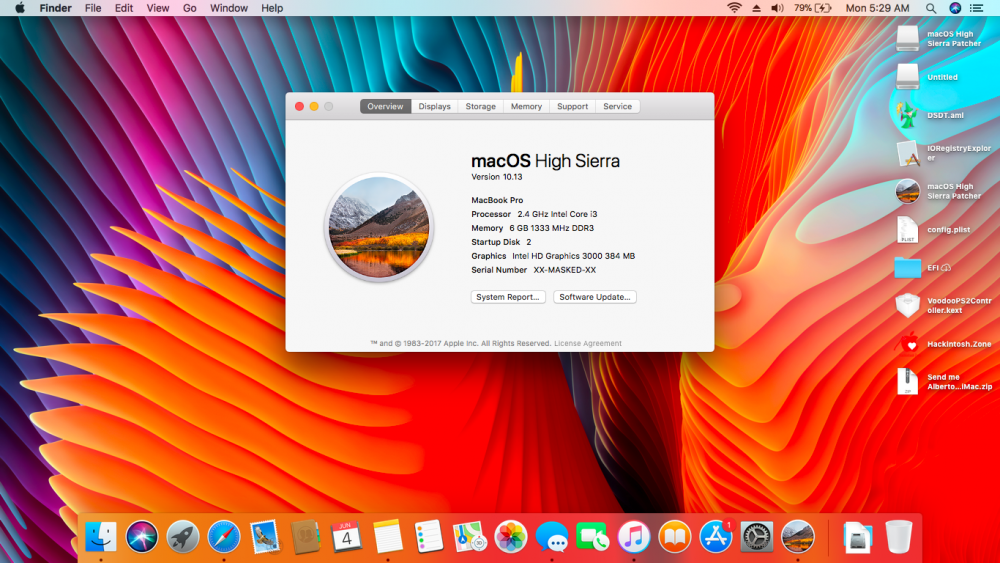This screenshot has width=1000, height=563.
Task: Open App Store icon with badge
Action: point(716,536)
